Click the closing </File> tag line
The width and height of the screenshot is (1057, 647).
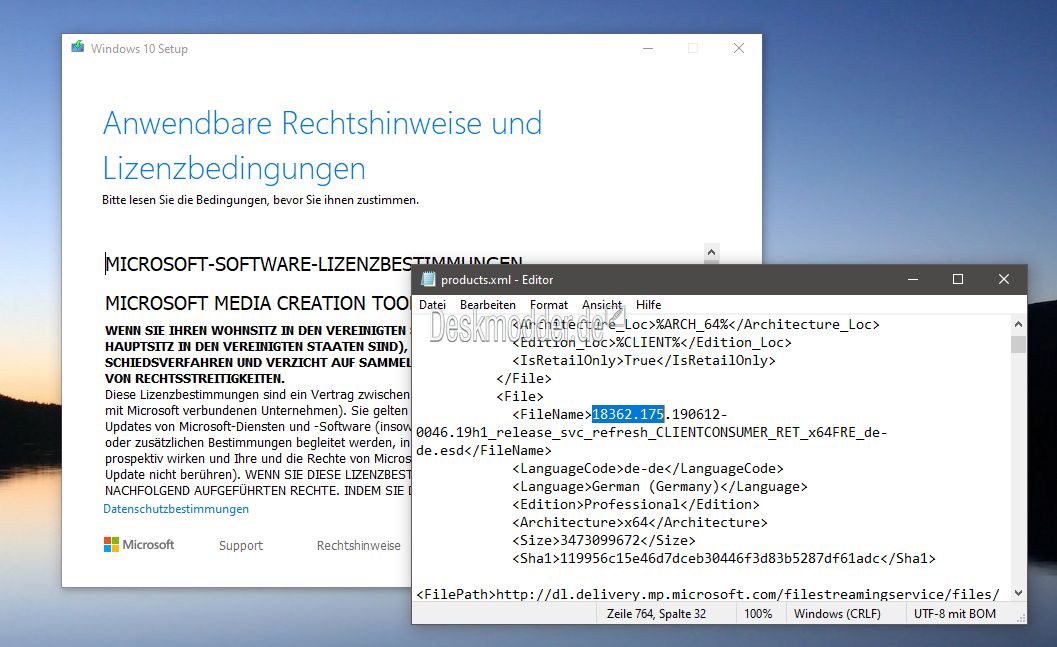point(524,378)
